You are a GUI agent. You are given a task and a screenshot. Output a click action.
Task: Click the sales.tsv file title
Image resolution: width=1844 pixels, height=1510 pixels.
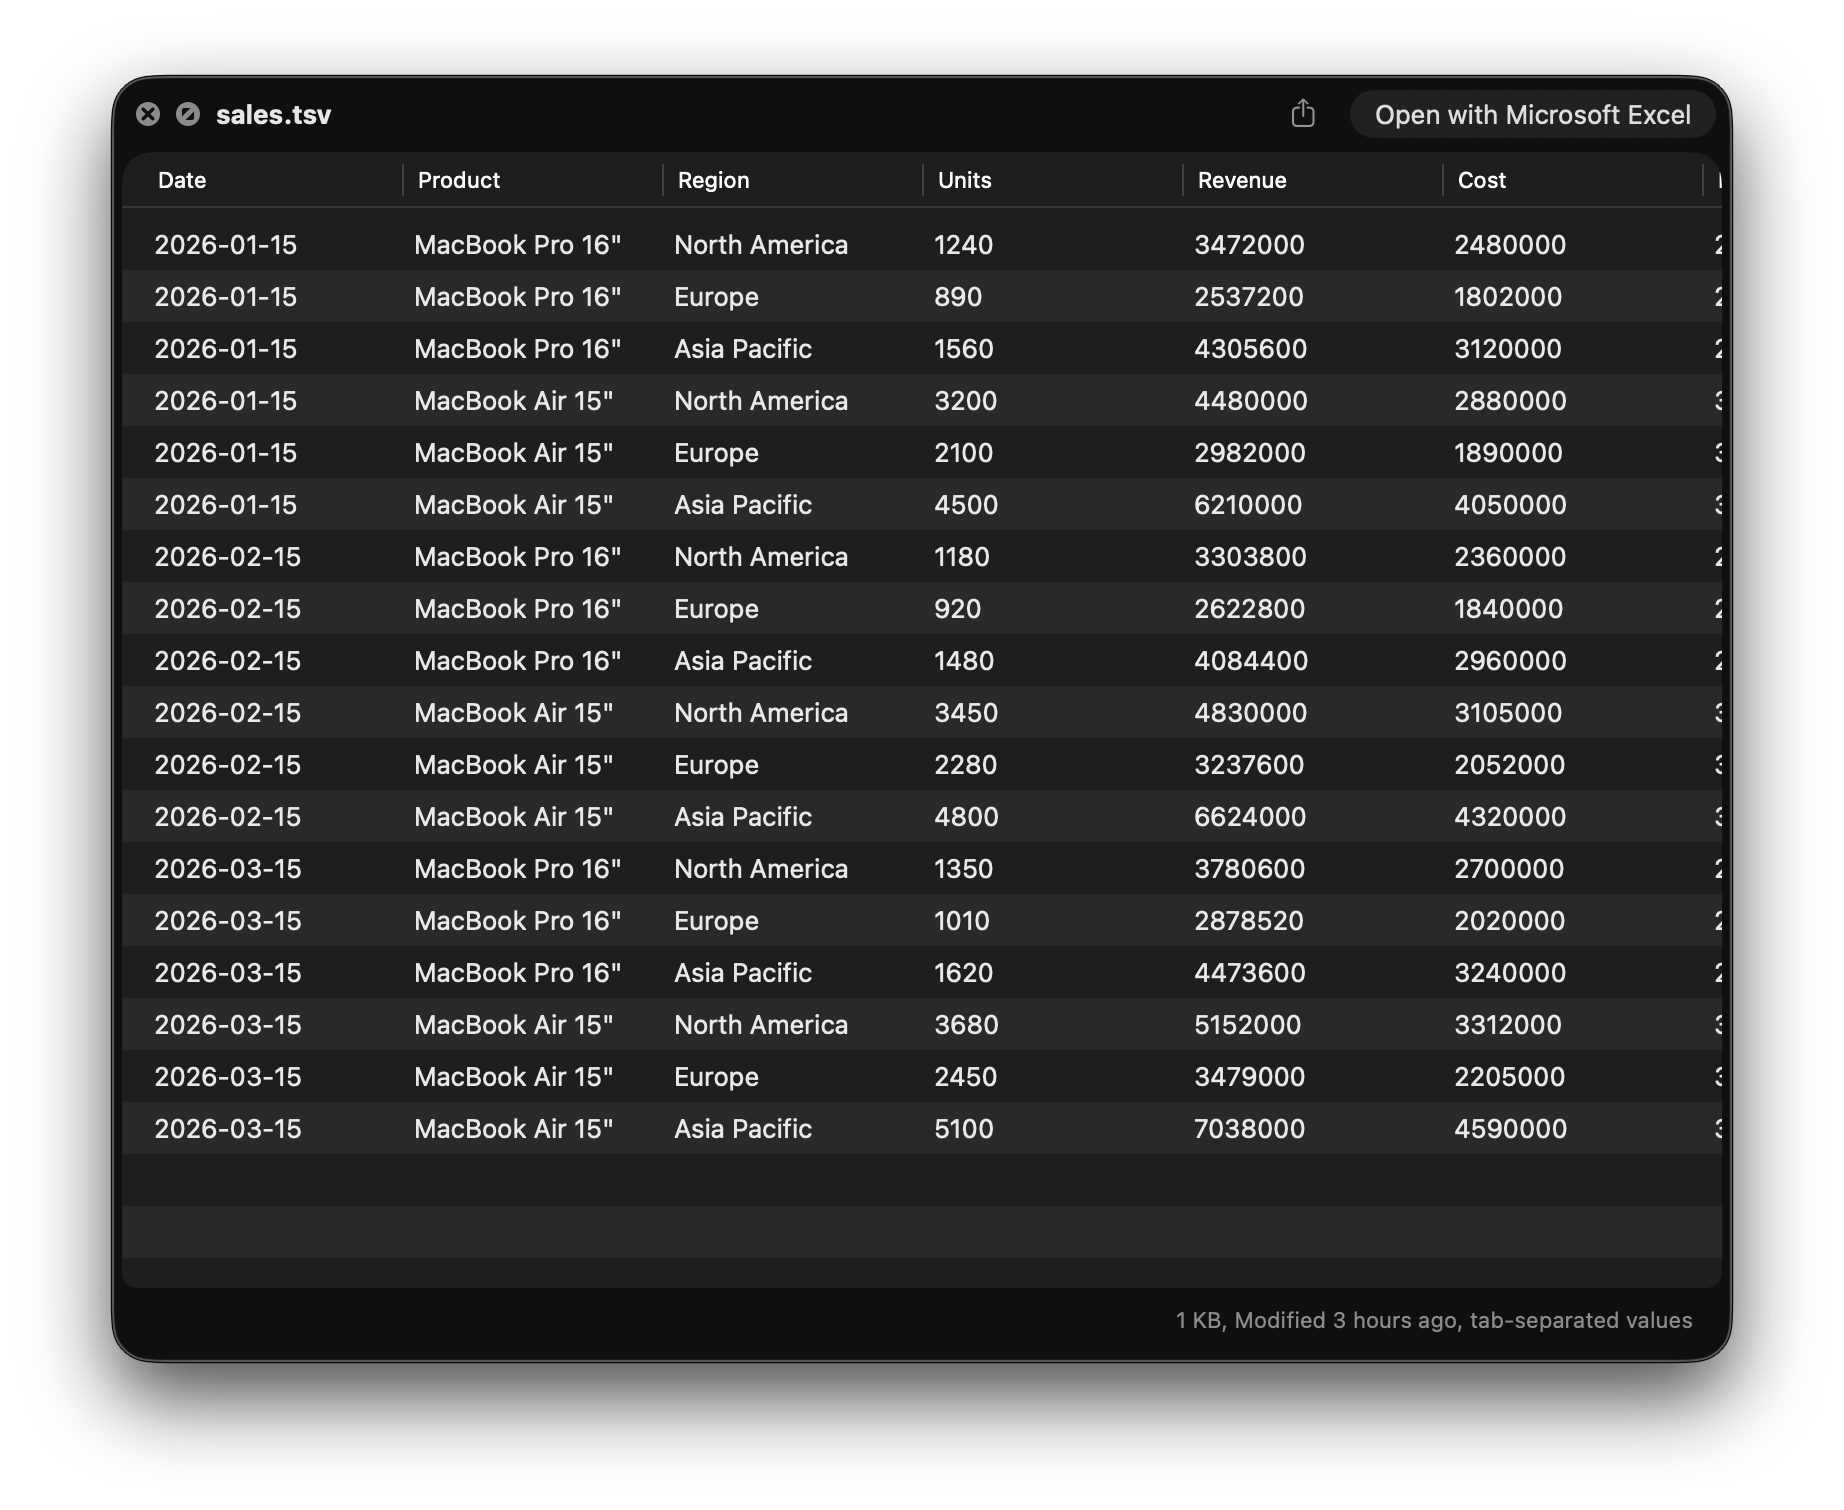pos(273,115)
